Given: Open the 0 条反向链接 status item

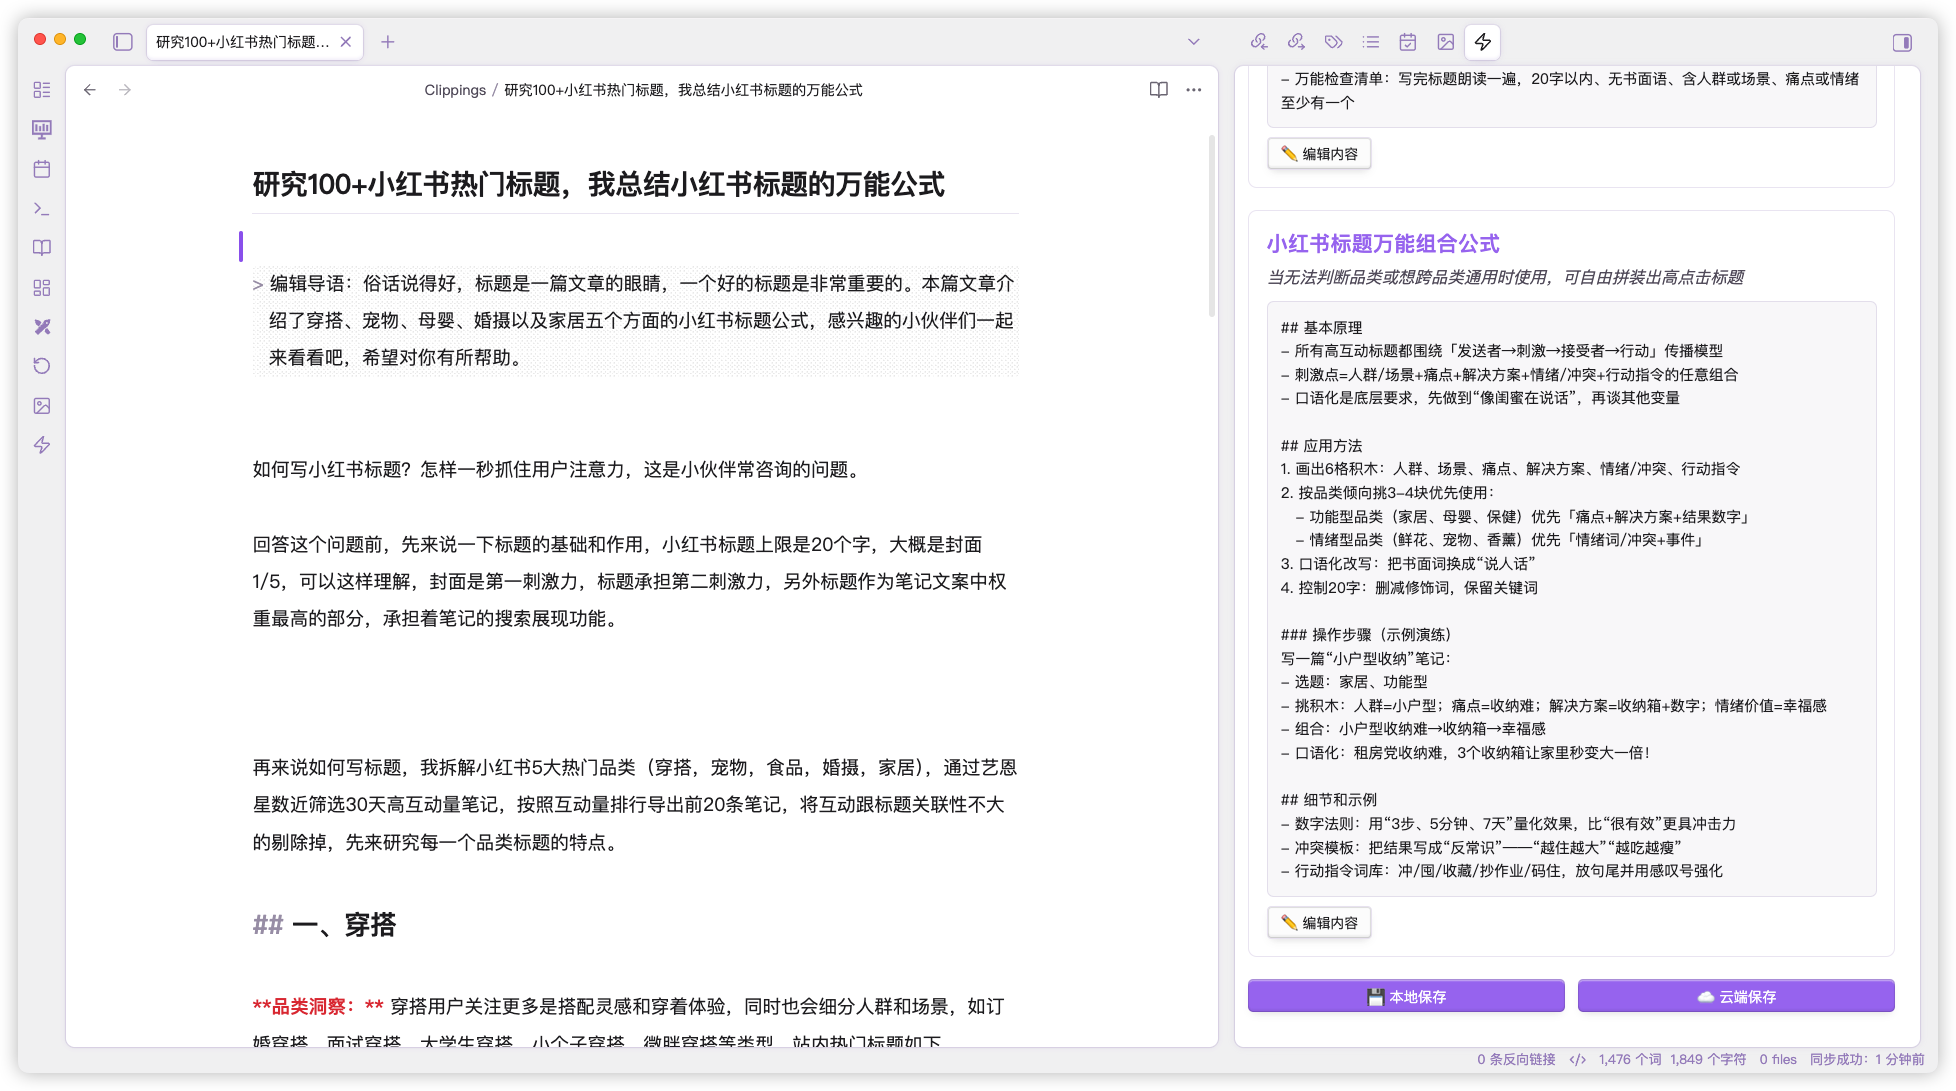Looking at the screenshot, I should point(1516,1059).
